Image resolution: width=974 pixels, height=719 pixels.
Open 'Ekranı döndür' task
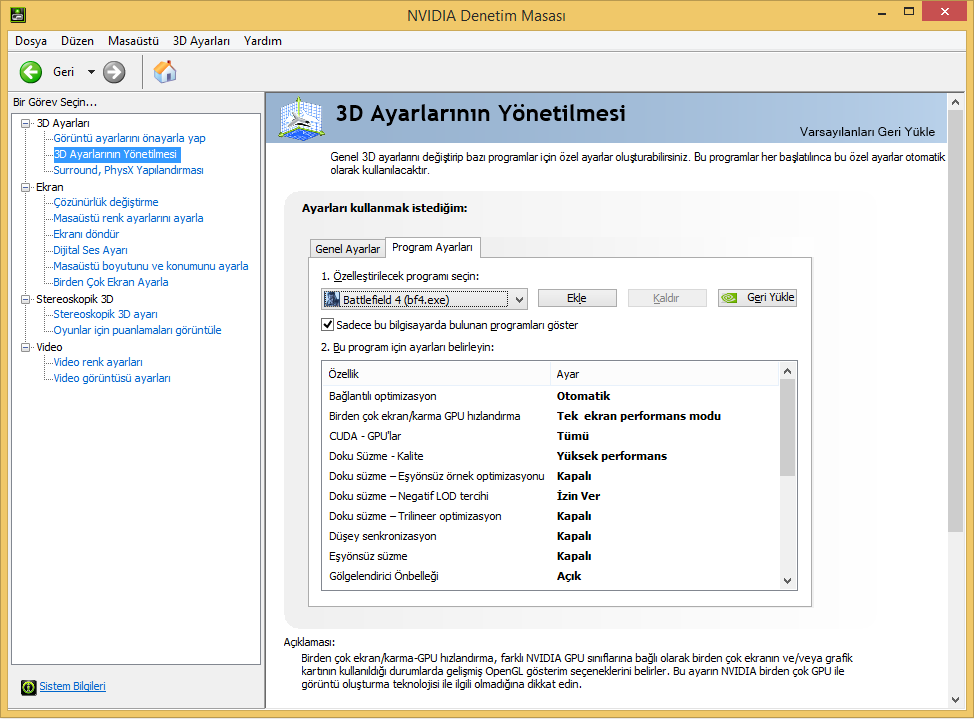86,234
